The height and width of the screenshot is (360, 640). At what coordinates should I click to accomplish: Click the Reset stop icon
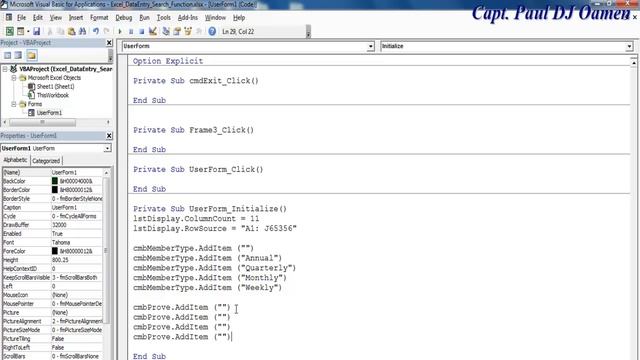pyautogui.click(x=141, y=31)
